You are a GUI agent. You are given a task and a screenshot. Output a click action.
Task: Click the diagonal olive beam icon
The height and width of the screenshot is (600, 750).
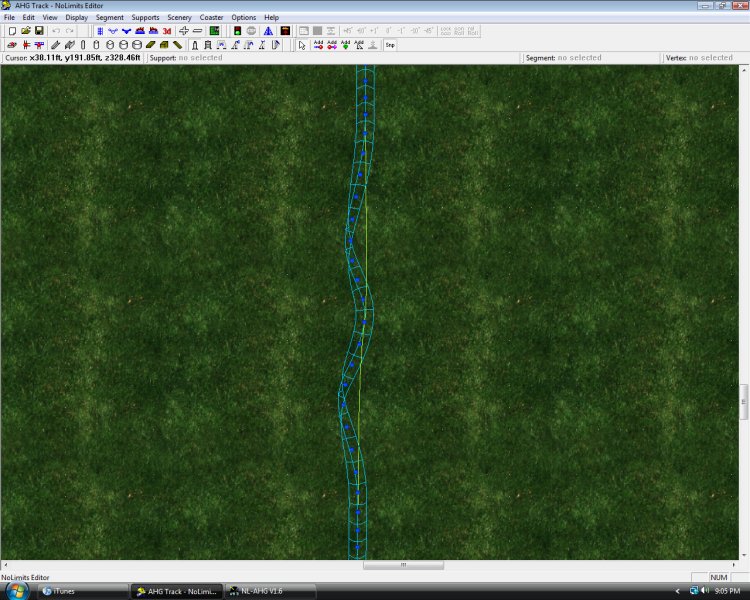[x=177, y=45]
